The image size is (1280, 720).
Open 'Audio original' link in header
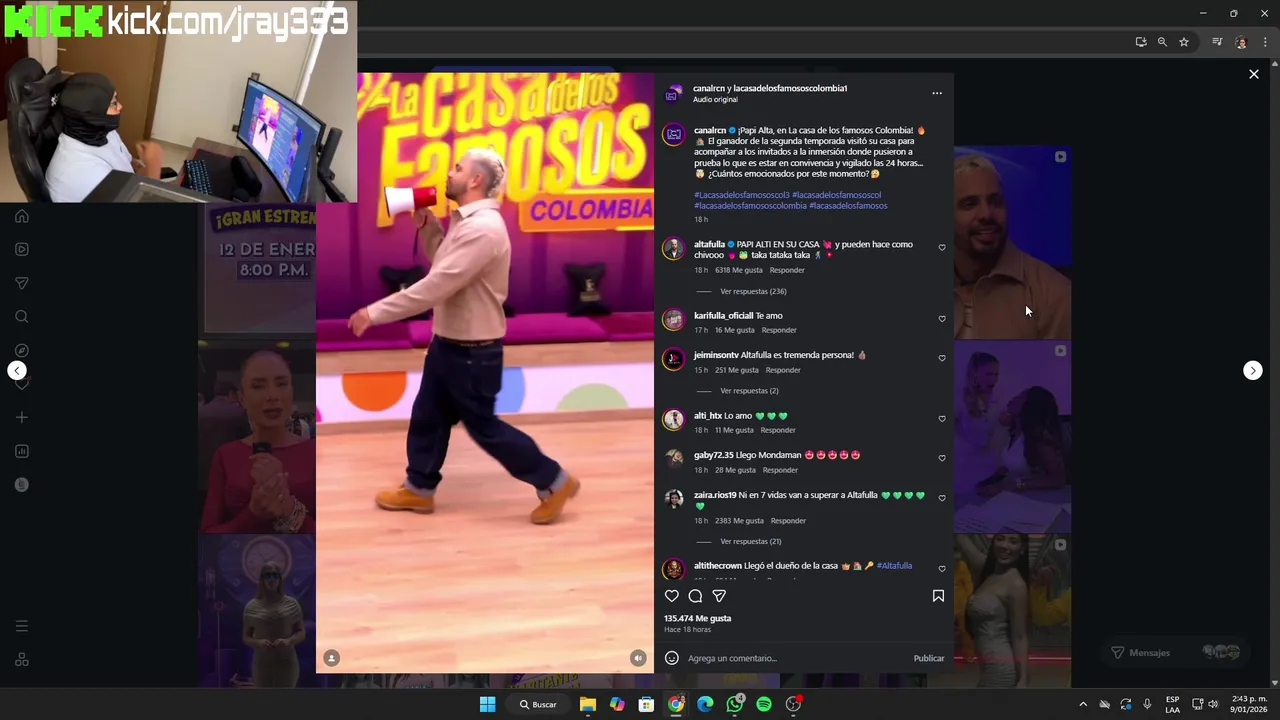[x=715, y=99]
